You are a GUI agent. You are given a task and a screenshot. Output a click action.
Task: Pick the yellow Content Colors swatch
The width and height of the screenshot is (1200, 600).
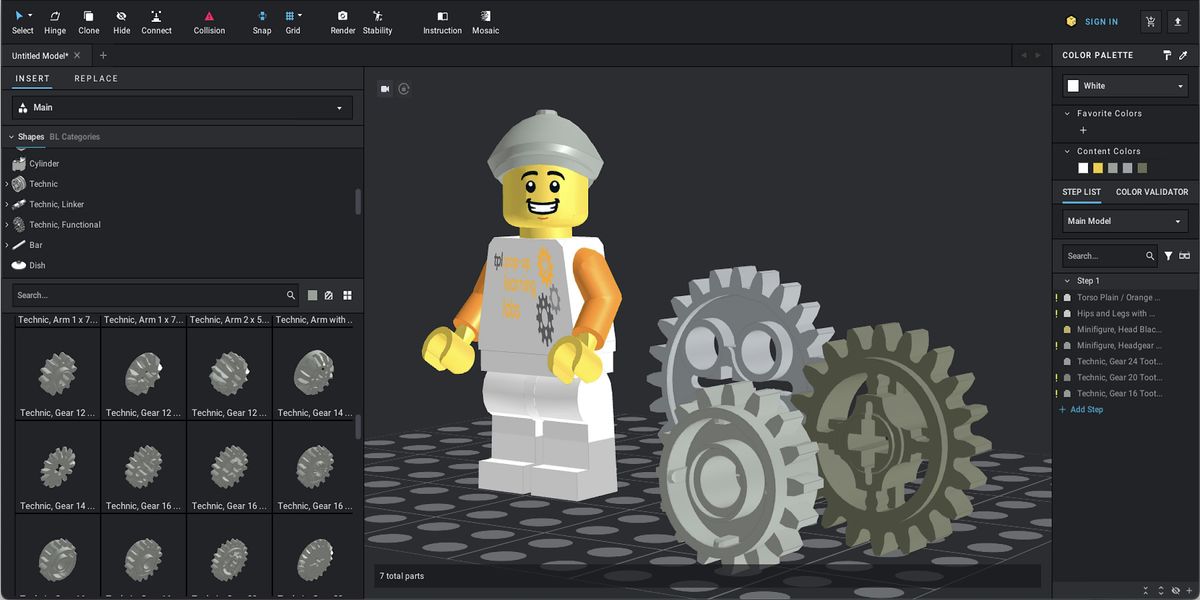coord(1098,168)
